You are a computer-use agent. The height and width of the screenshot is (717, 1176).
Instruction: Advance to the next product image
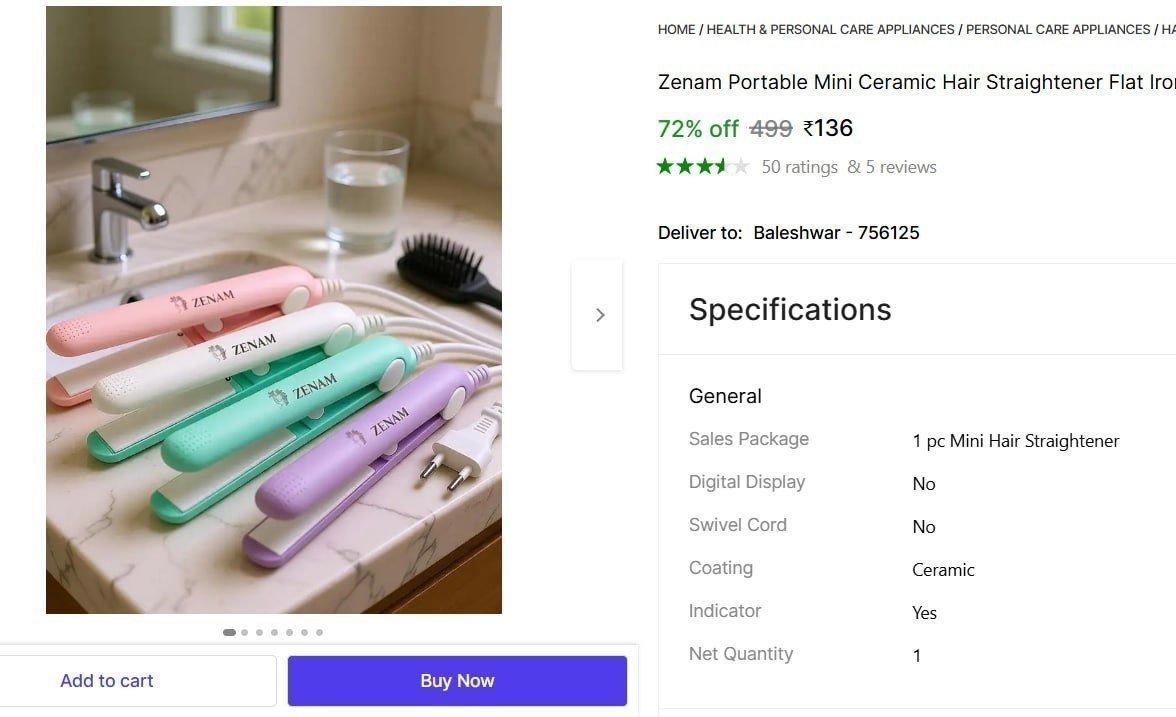(598, 314)
